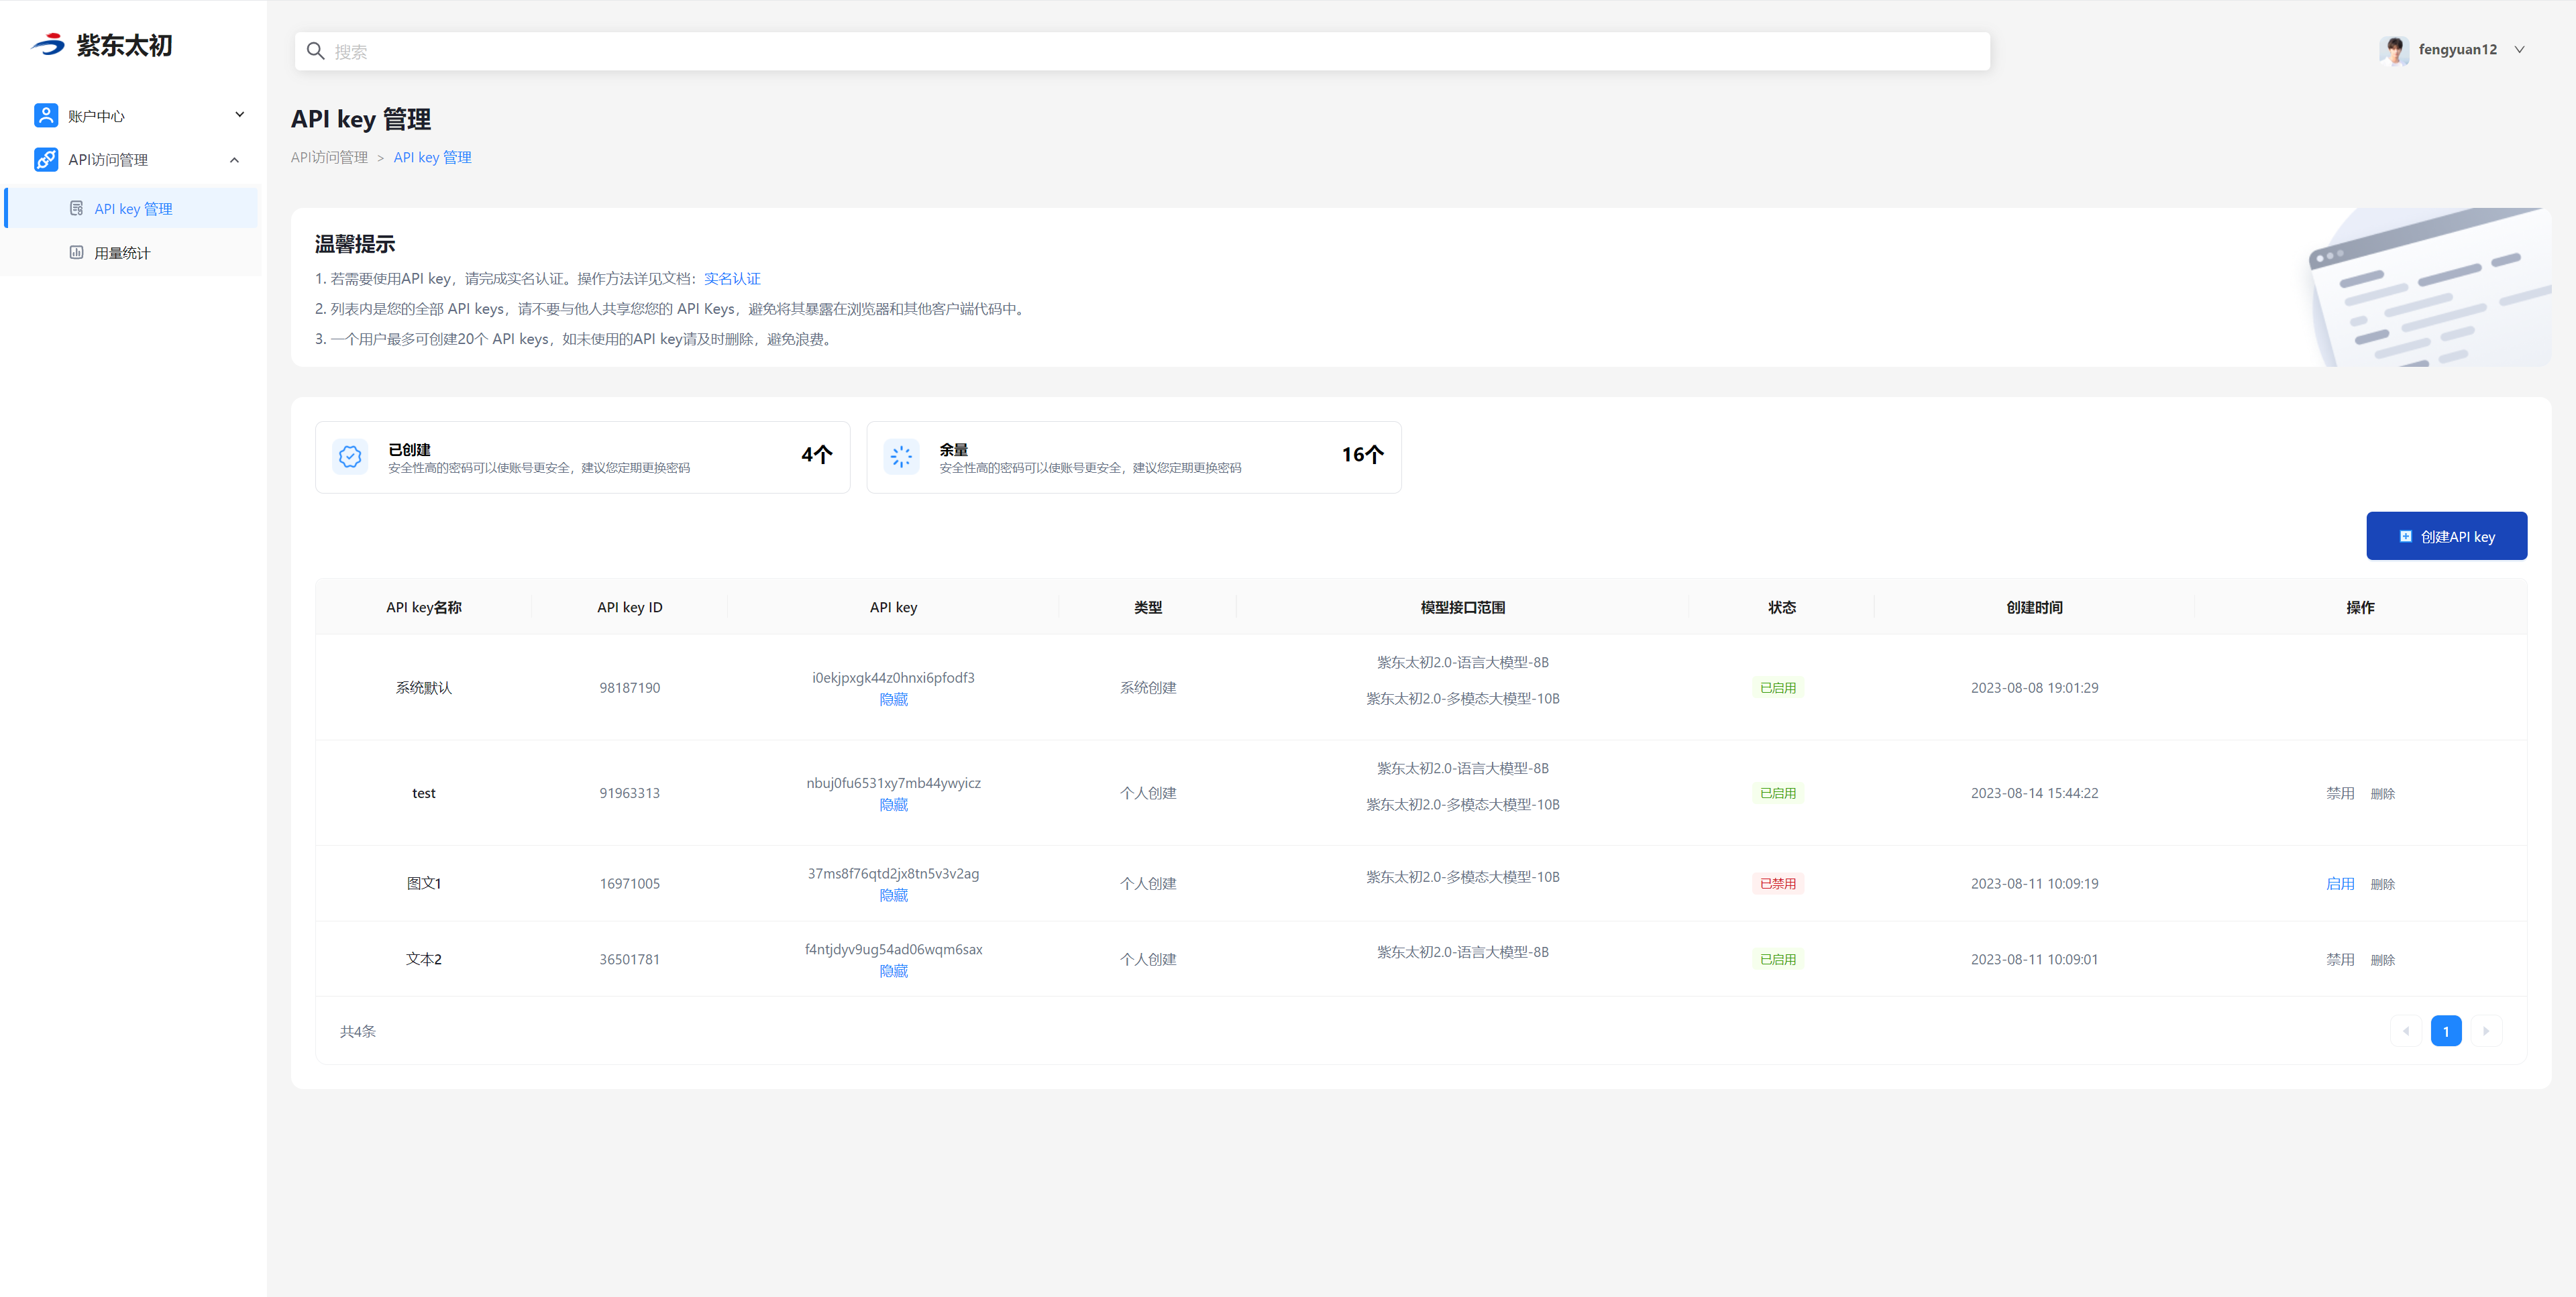Click API key 管理 in the breadcrumb
The height and width of the screenshot is (1297, 2576).
(x=432, y=158)
